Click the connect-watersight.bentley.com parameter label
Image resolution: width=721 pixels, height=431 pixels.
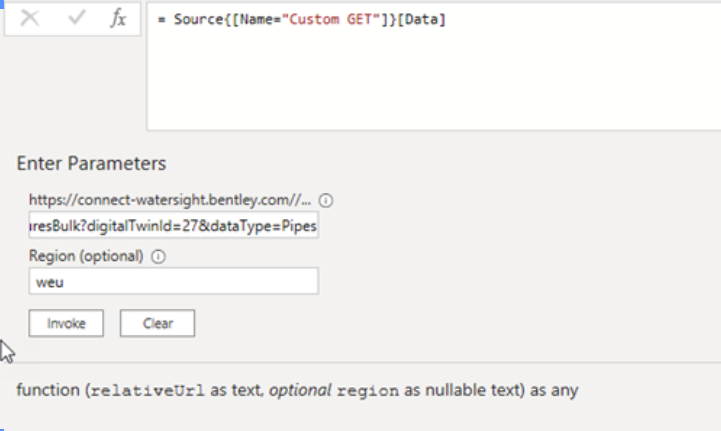point(170,199)
